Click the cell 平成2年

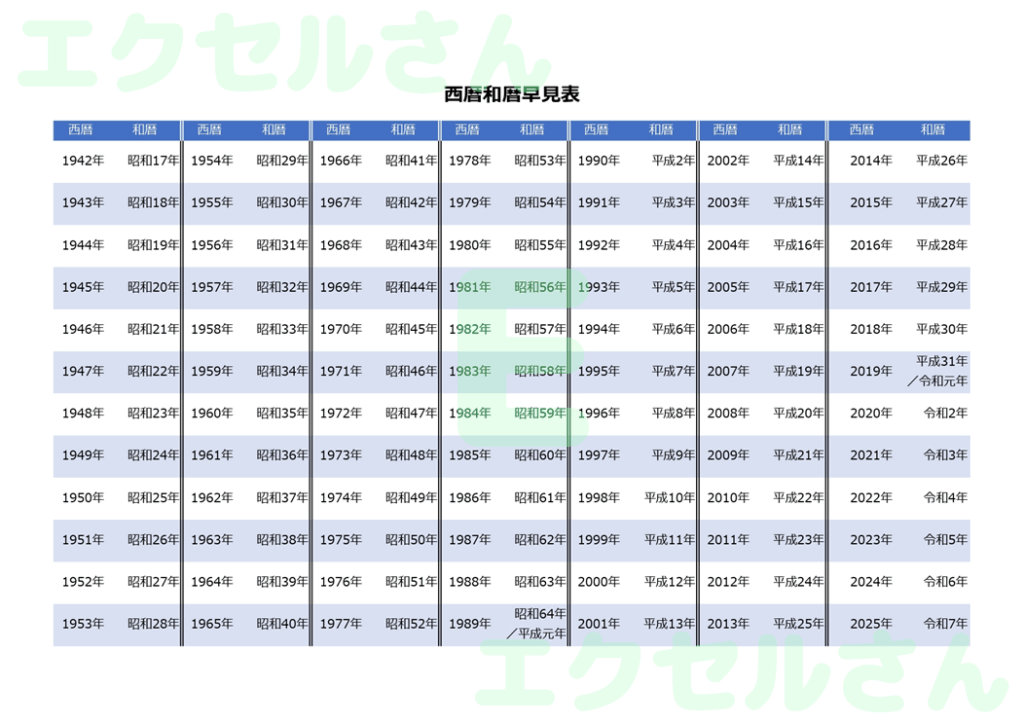pos(673,161)
